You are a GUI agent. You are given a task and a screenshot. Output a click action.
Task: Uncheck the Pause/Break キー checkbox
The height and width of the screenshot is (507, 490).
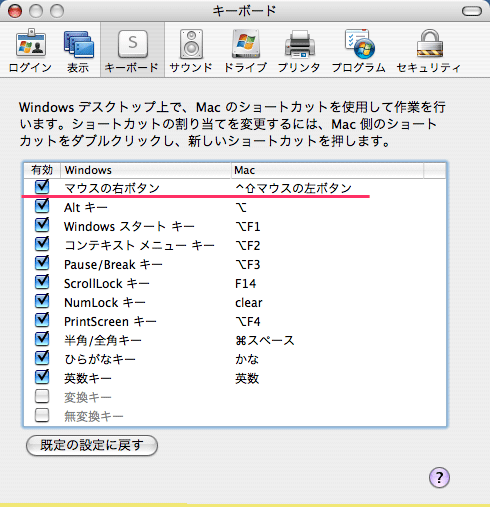[42, 263]
